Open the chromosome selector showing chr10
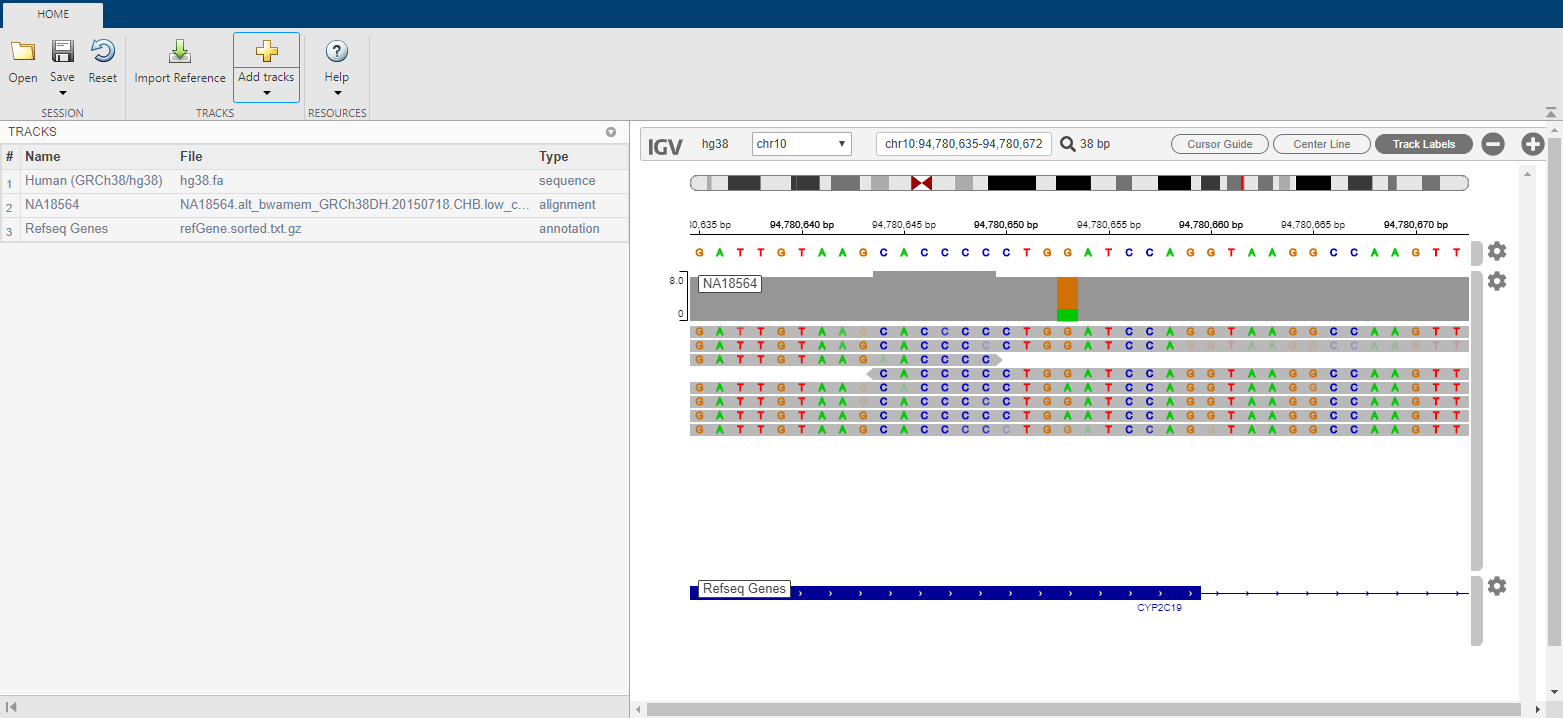The height and width of the screenshot is (718, 1563). point(801,143)
